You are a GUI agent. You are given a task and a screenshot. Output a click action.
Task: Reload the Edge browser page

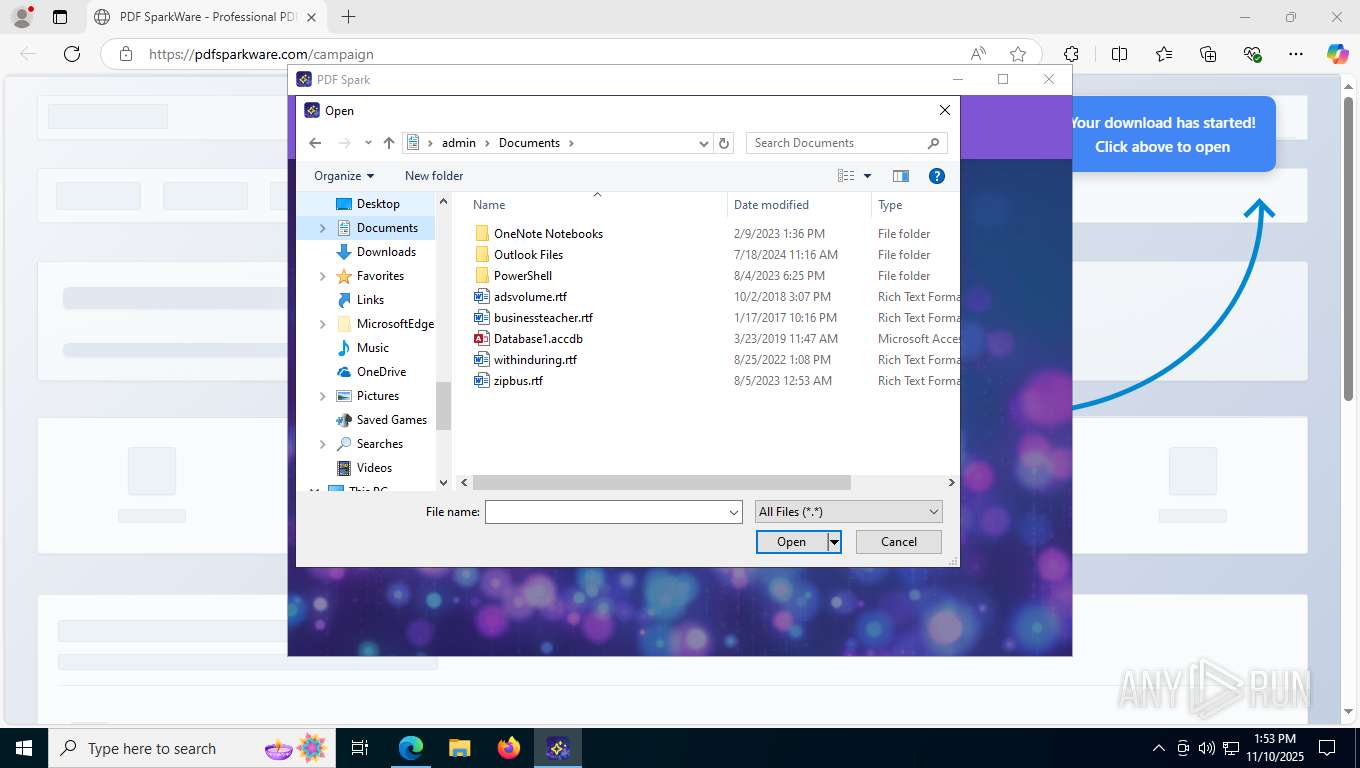72,54
